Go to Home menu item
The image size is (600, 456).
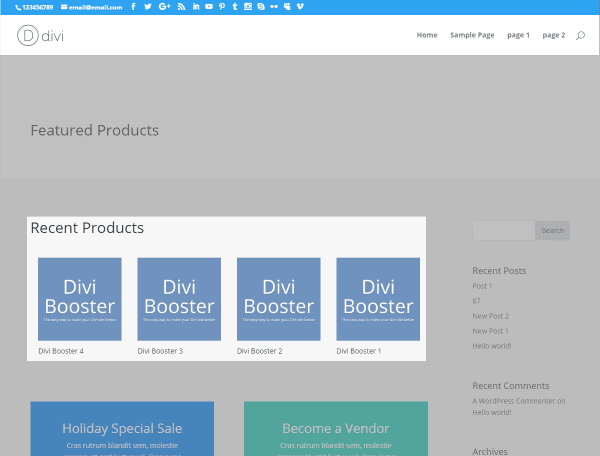coord(427,35)
